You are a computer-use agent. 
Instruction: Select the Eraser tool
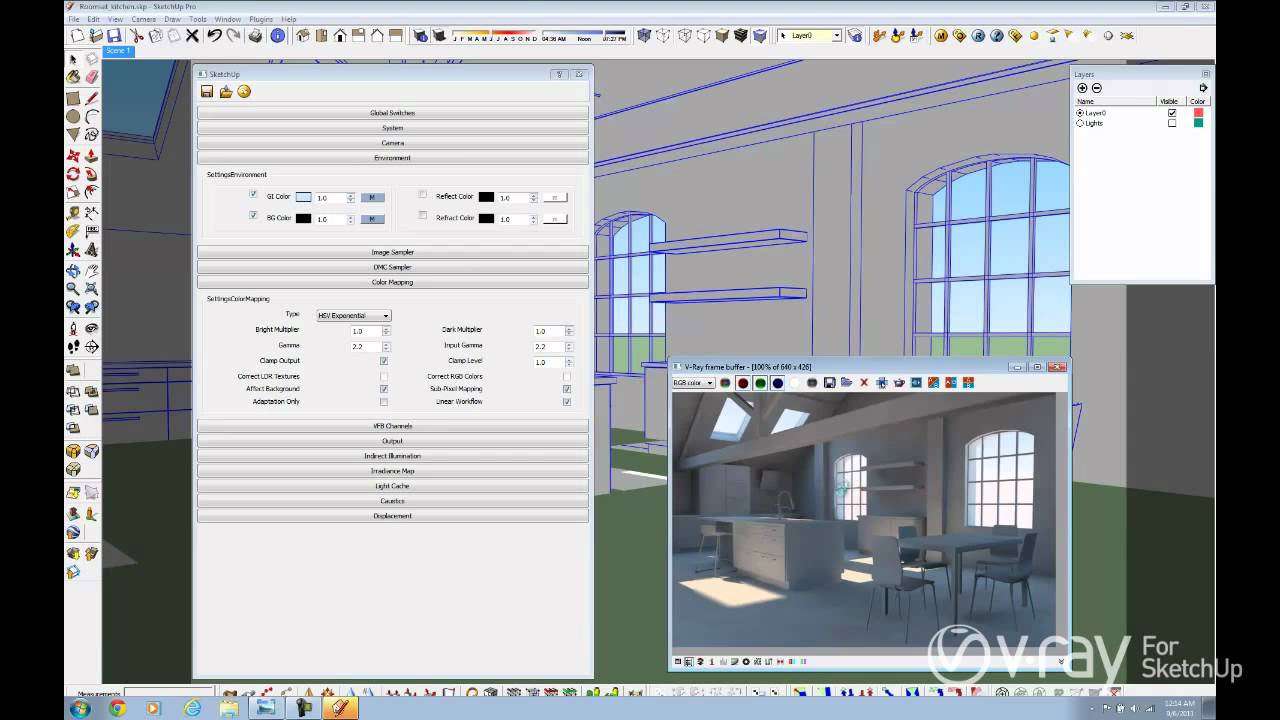point(92,77)
